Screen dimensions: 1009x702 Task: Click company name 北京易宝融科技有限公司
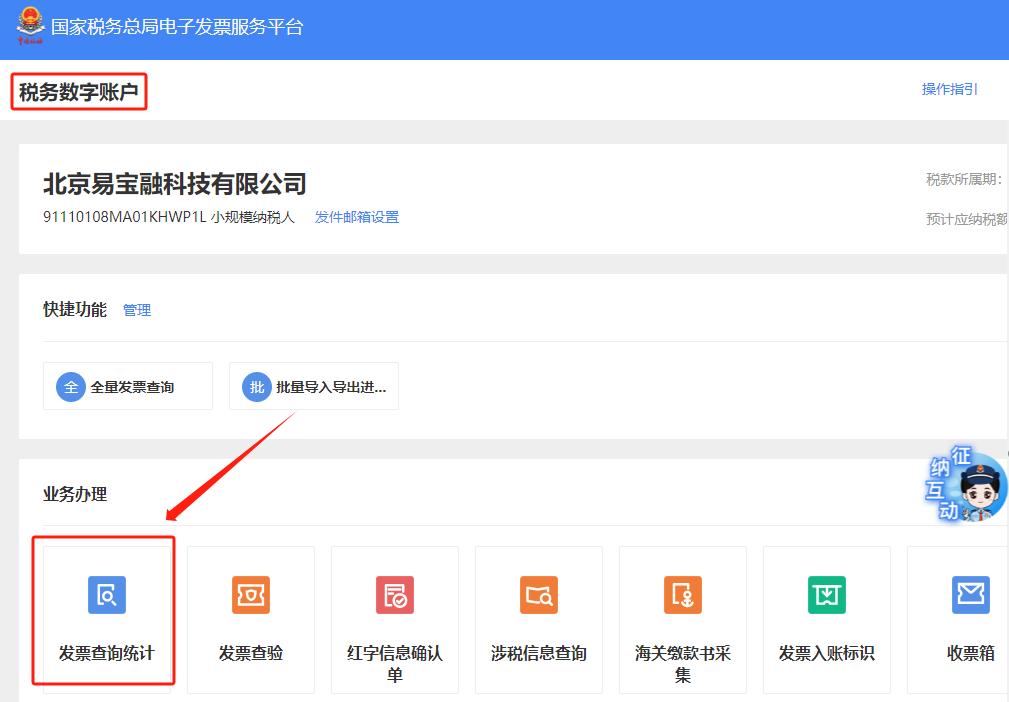tap(174, 184)
